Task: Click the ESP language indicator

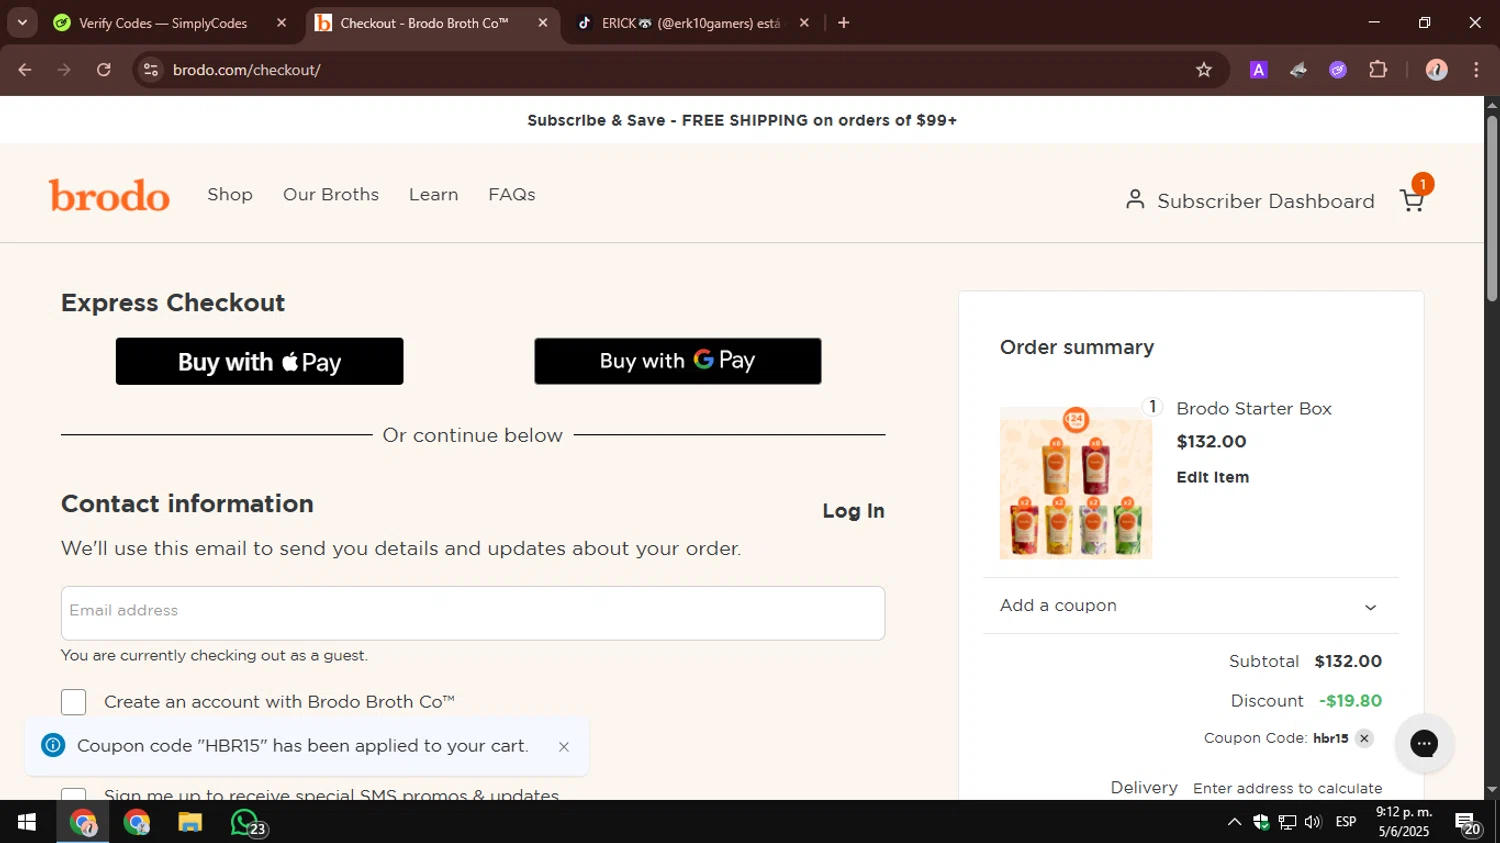Action: pos(1346,822)
